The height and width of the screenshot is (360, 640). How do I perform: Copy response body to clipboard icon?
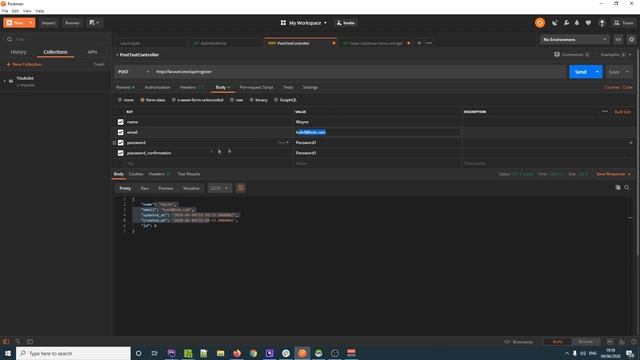(618, 187)
